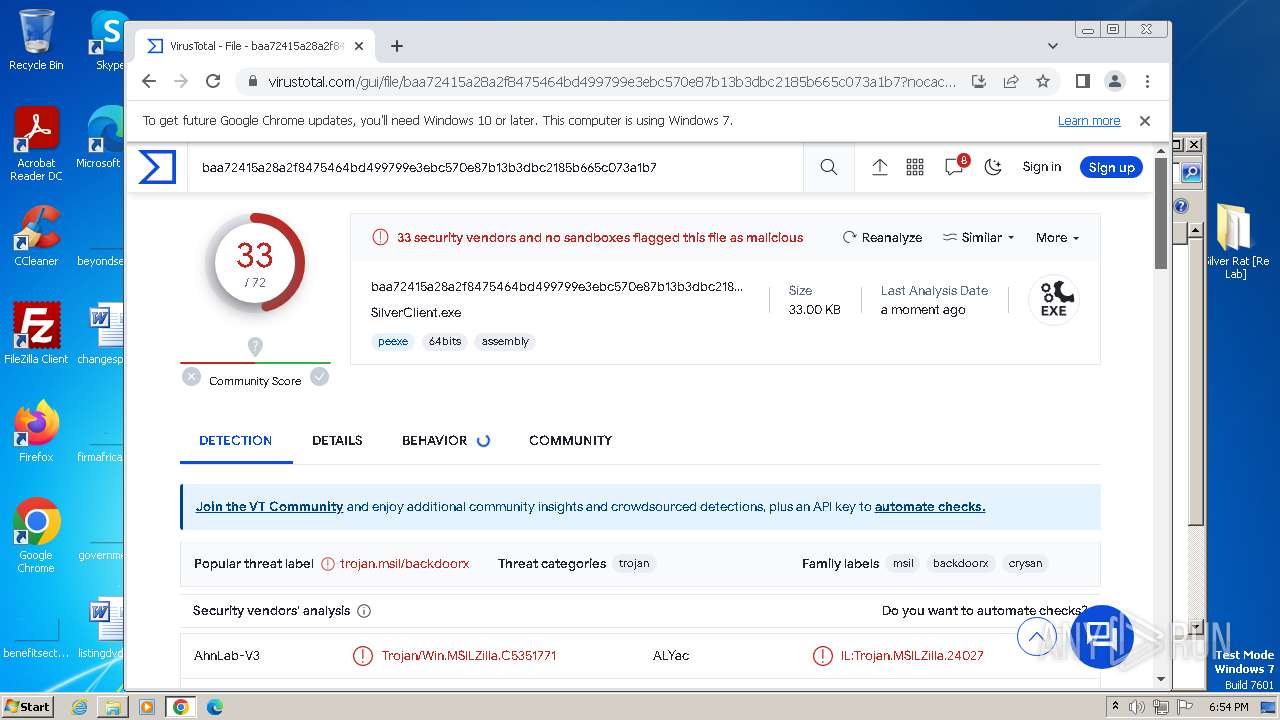
Task: Click the msil family label
Action: (x=903, y=563)
